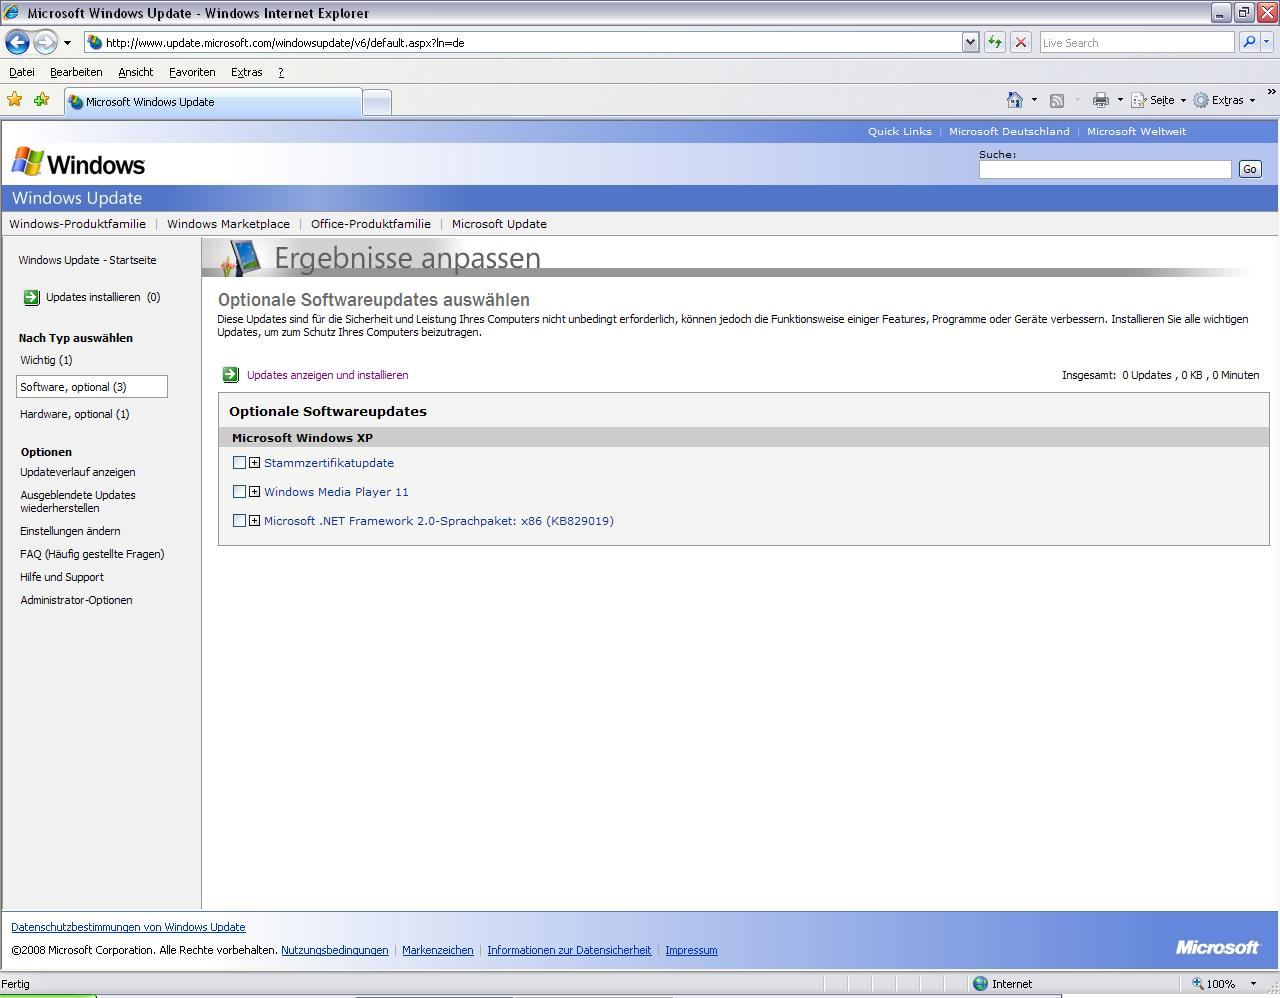1280x998 pixels.
Task: Open the Ansicht menu
Action: (x=135, y=72)
